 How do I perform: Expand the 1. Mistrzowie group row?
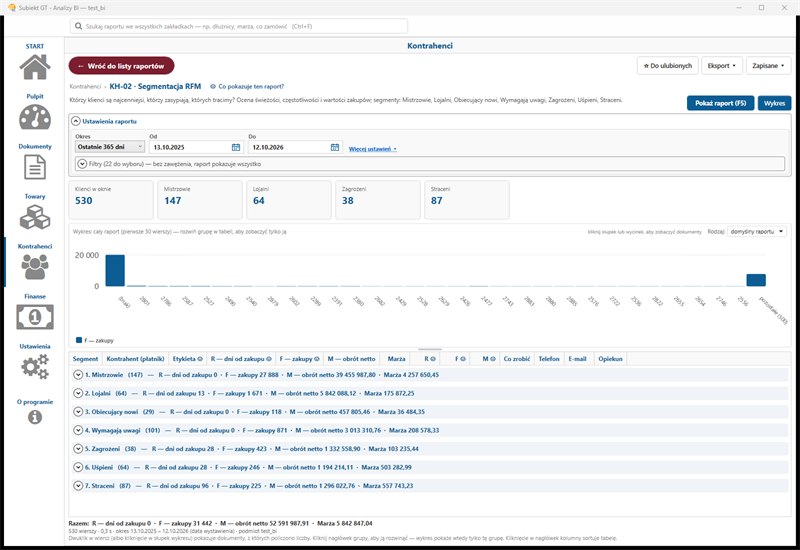pyautogui.click(x=78, y=374)
